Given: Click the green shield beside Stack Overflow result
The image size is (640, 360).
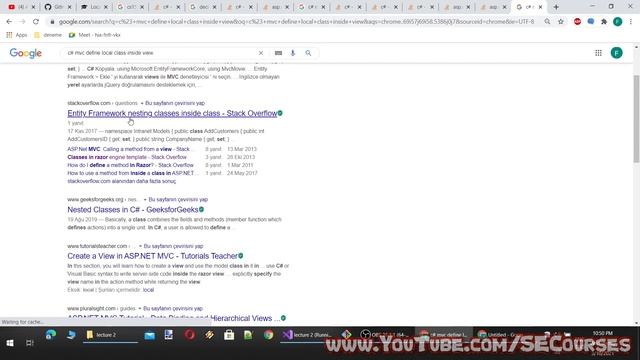Looking at the screenshot, I should 280,113.
